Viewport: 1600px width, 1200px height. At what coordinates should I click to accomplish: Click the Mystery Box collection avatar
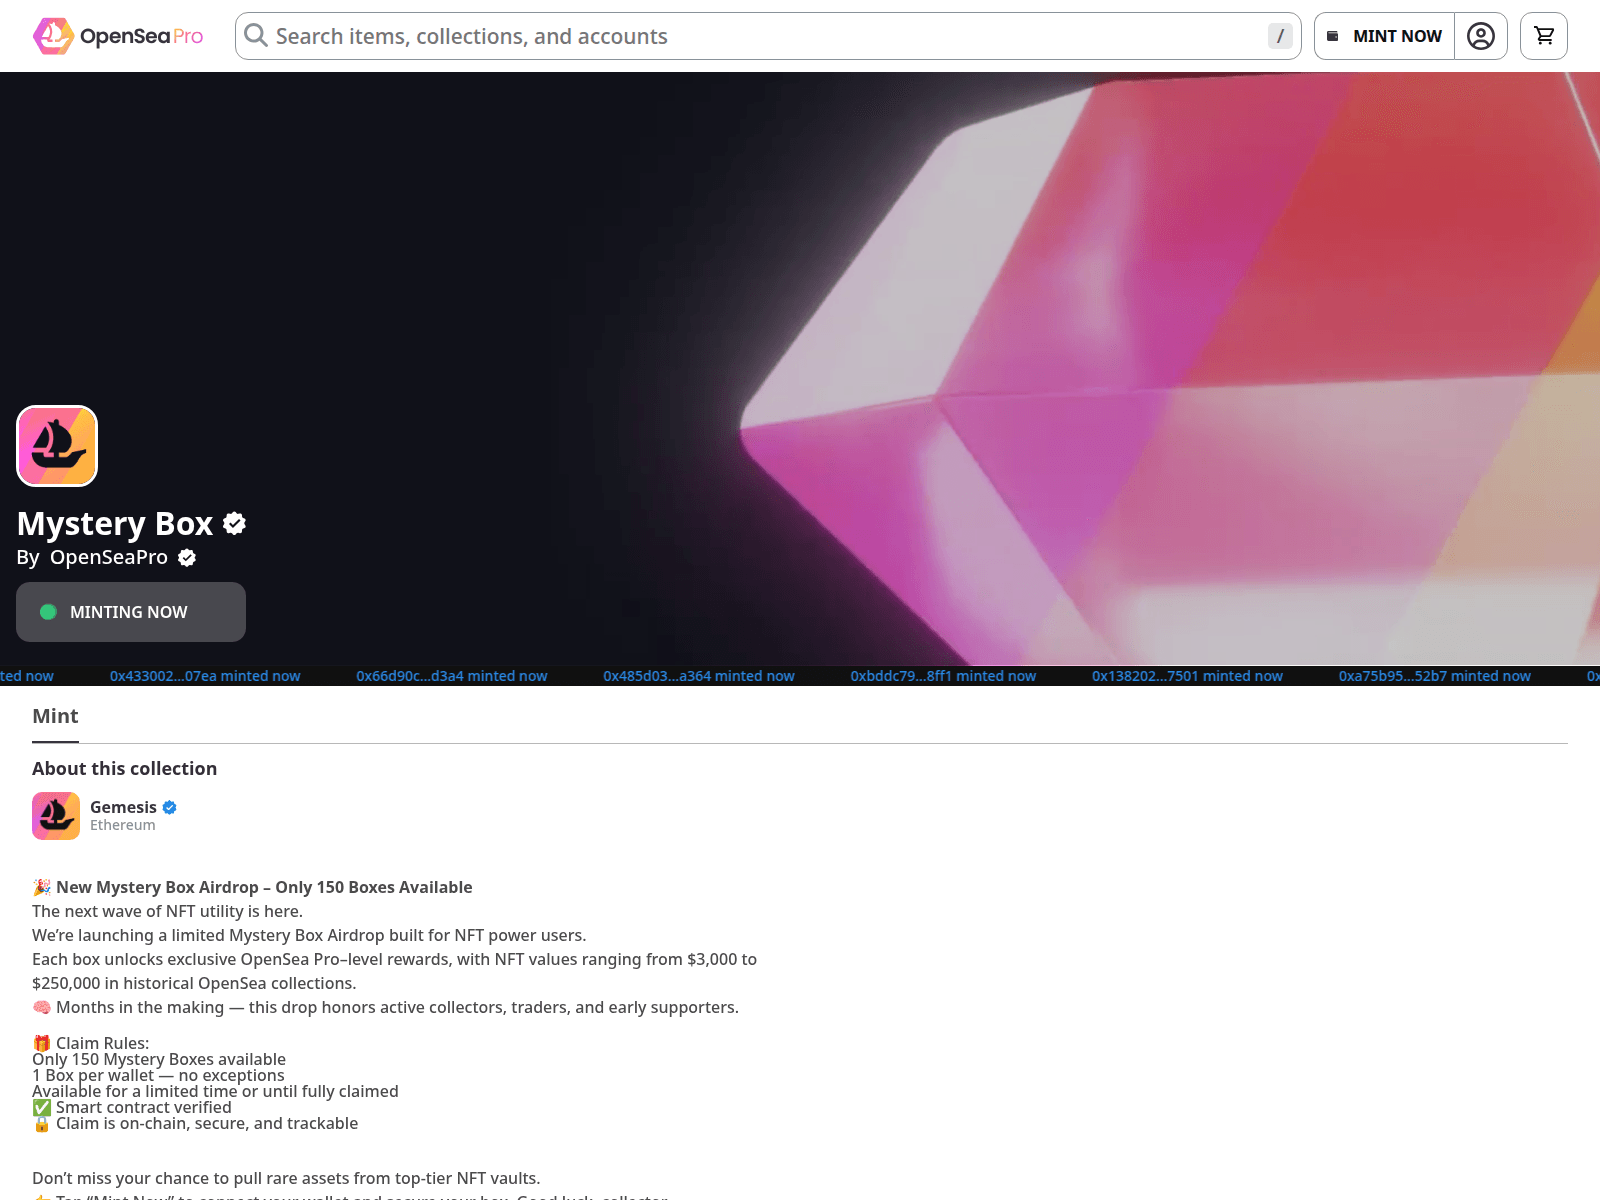57,446
